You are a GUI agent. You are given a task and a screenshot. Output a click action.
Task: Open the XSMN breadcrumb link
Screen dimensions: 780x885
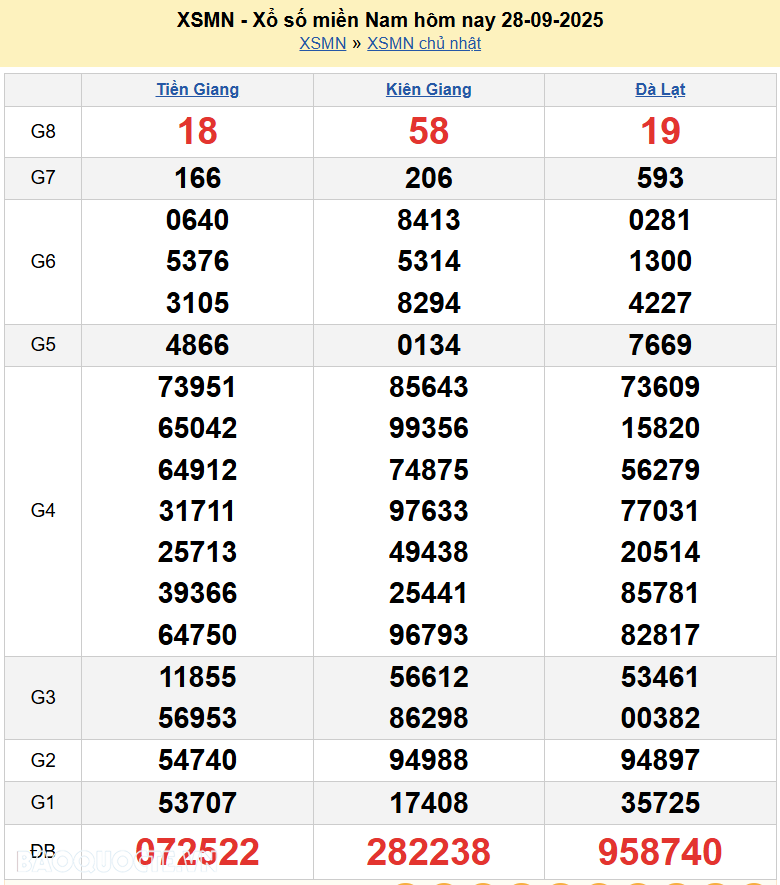coord(322,43)
